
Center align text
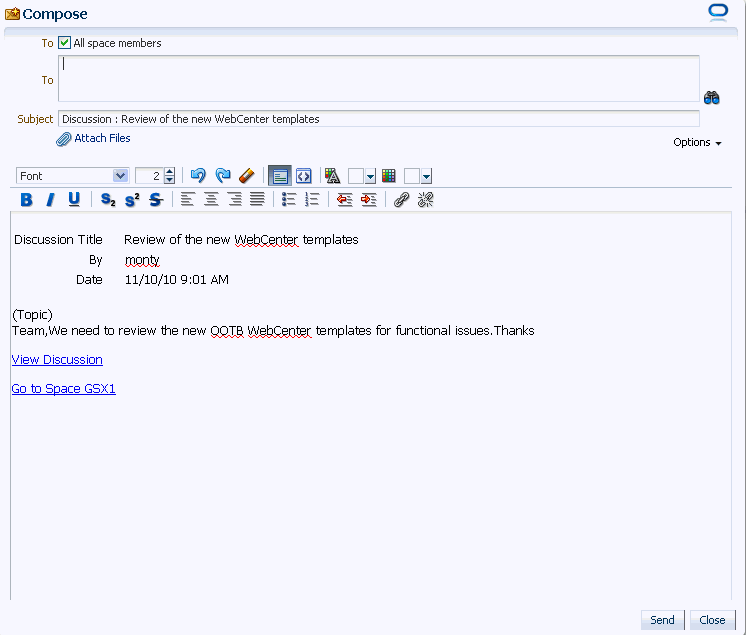211,199
